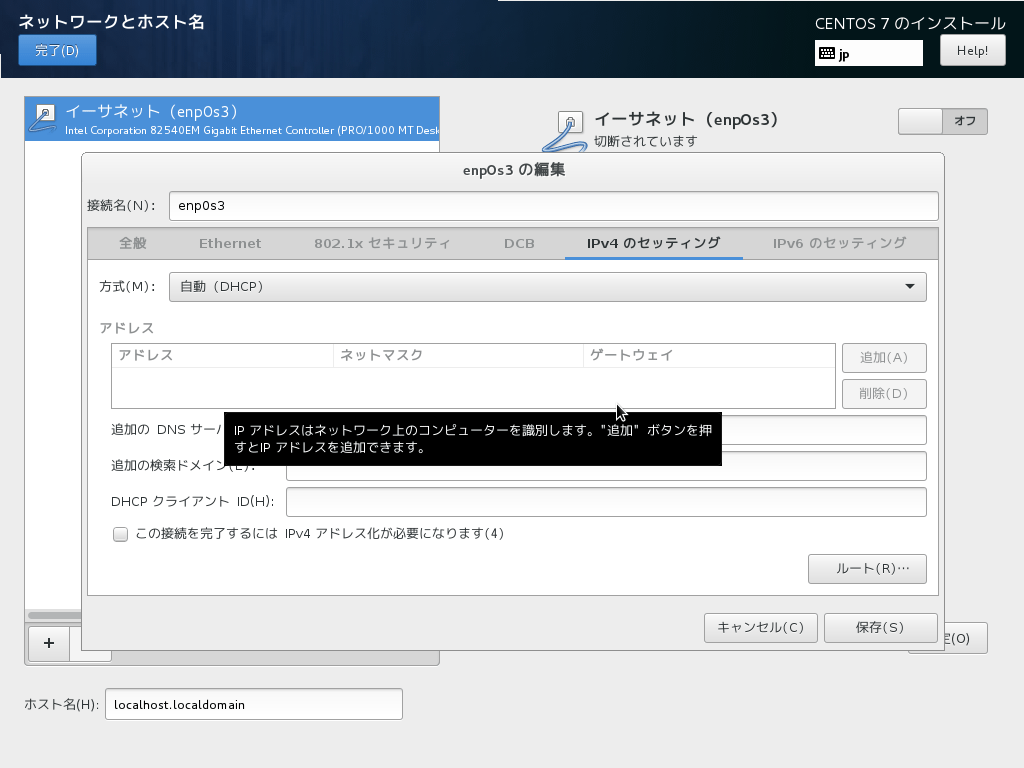1024x768 pixels.
Task: Switch to the IPv6 のセッティング tab
Action: 837,242
